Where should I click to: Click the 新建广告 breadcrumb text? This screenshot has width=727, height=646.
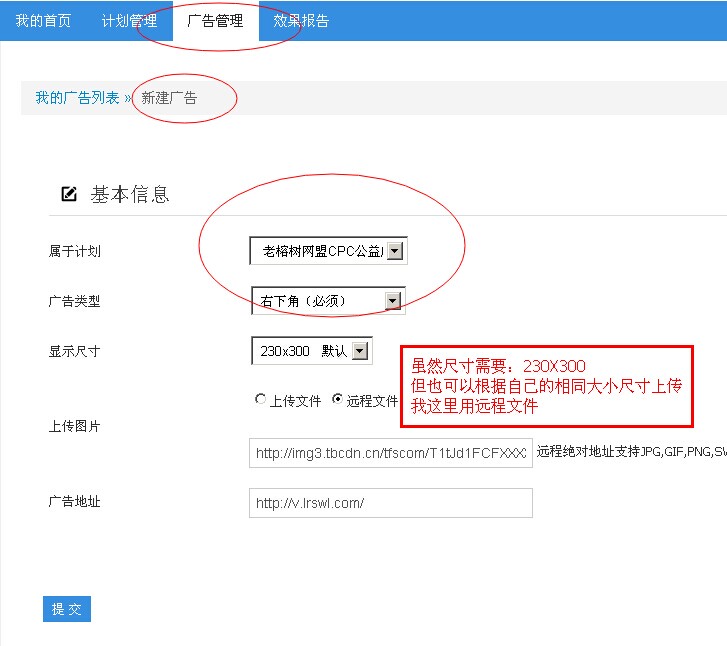169,98
